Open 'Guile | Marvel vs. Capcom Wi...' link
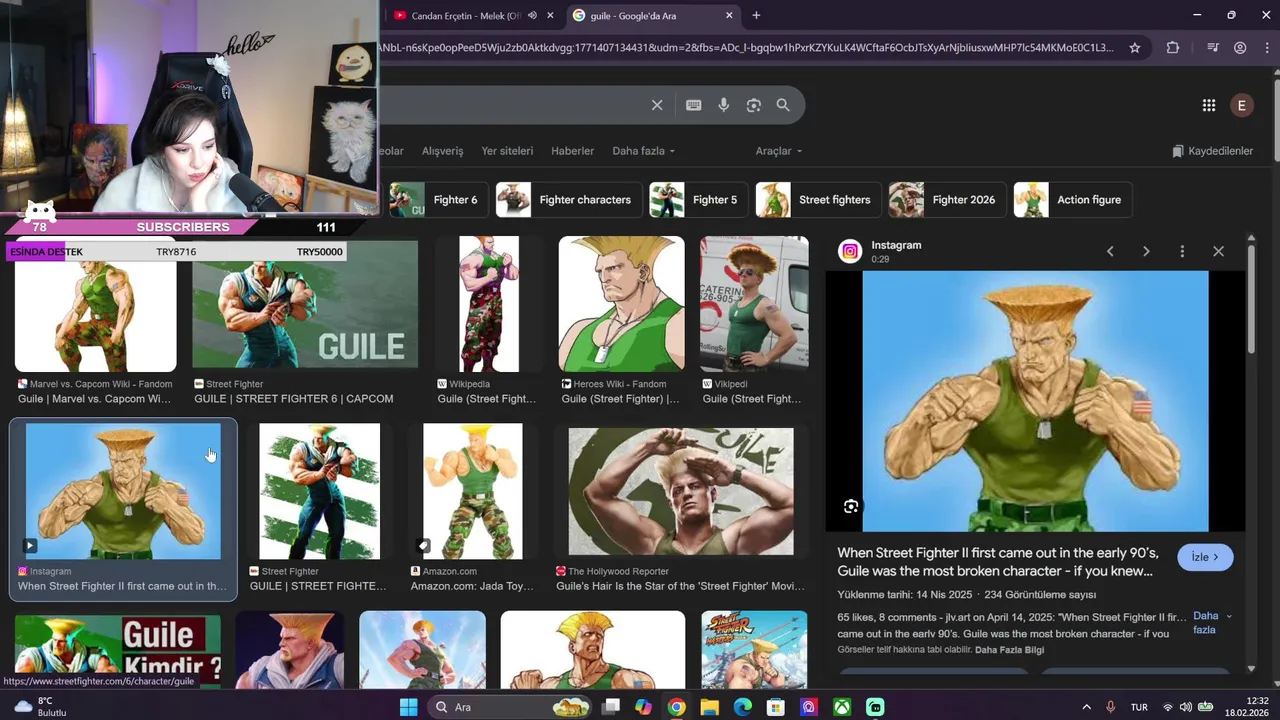This screenshot has height=720, width=1280. pyautogui.click(x=95, y=399)
